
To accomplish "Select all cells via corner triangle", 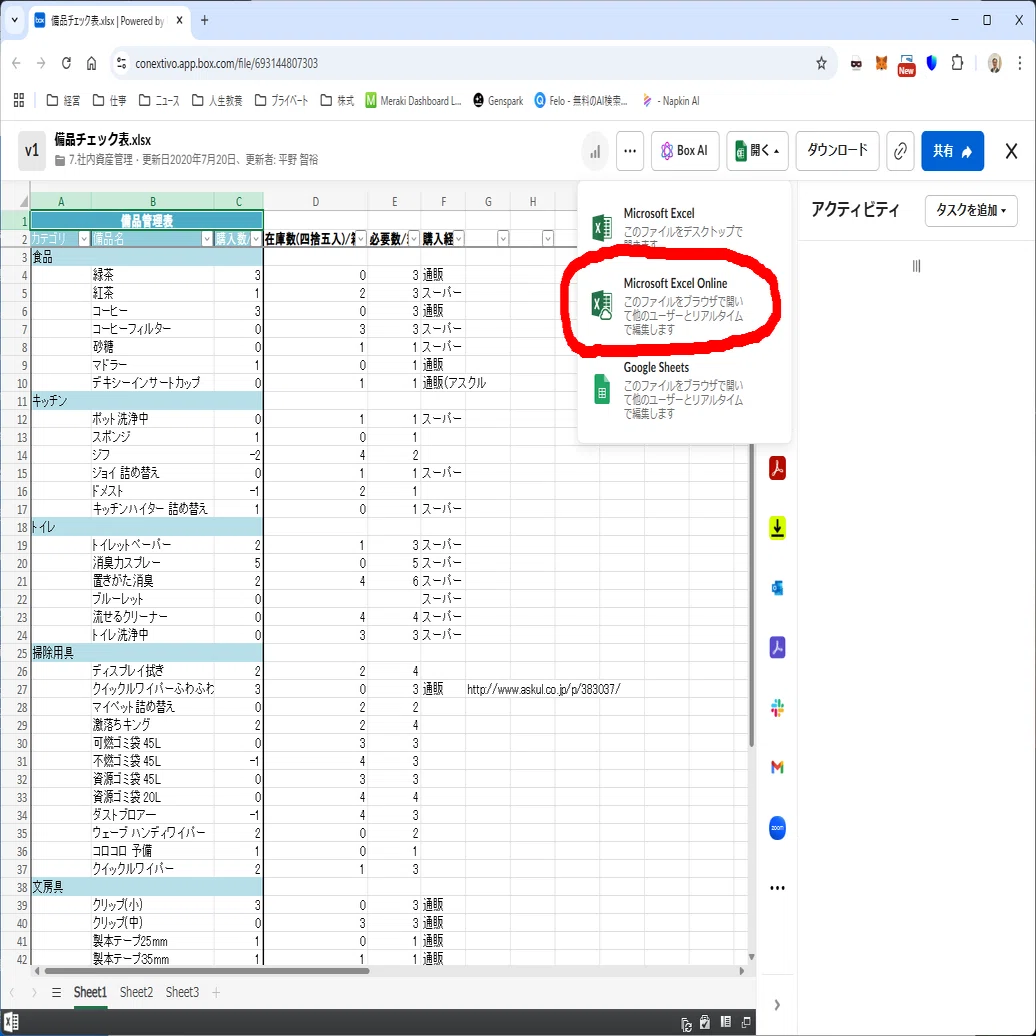I will click(x=24, y=202).
